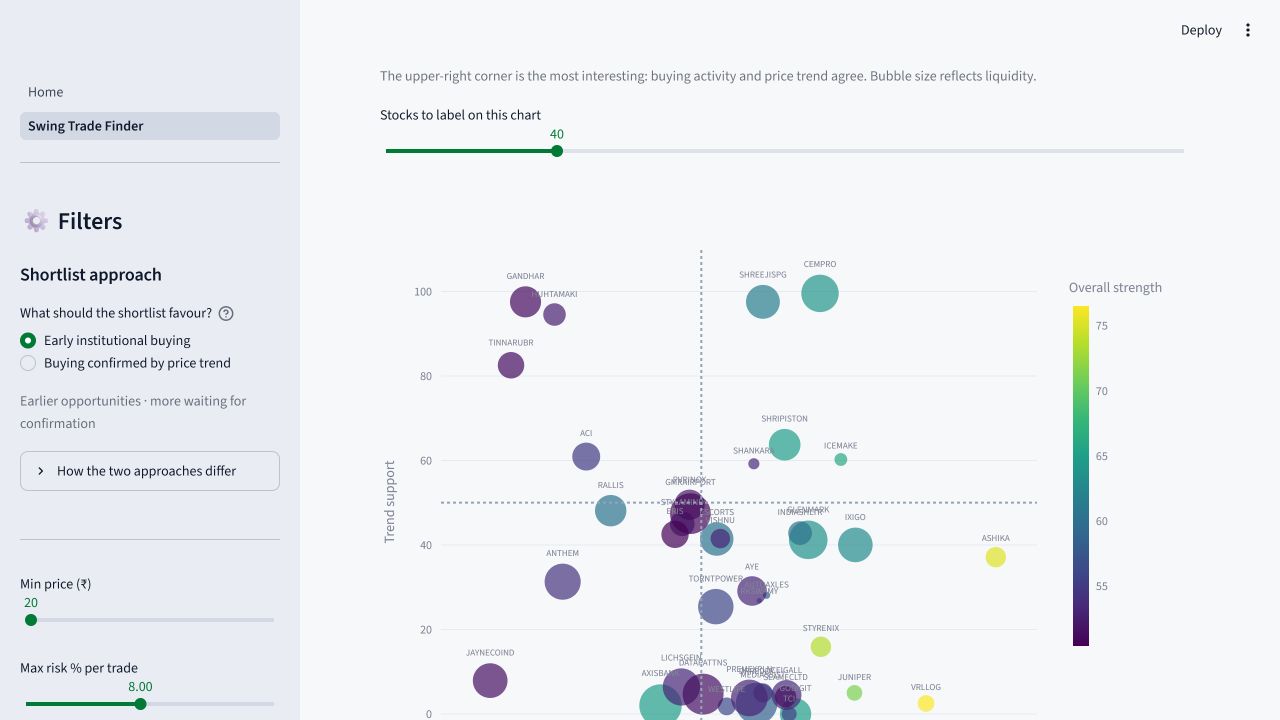
Task: Click the SHRIPISTON bubble
Action: [785, 444]
